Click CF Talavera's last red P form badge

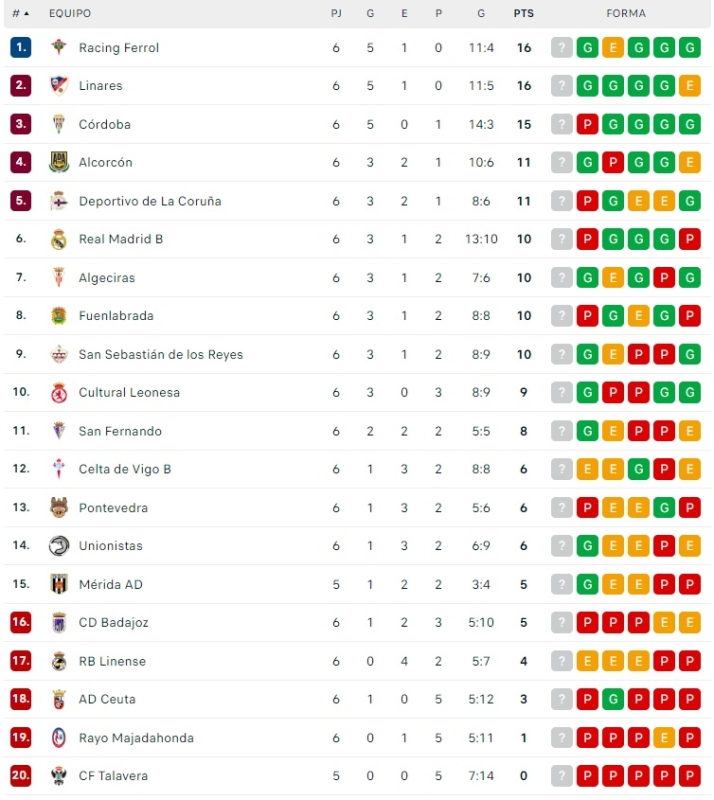[689, 776]
